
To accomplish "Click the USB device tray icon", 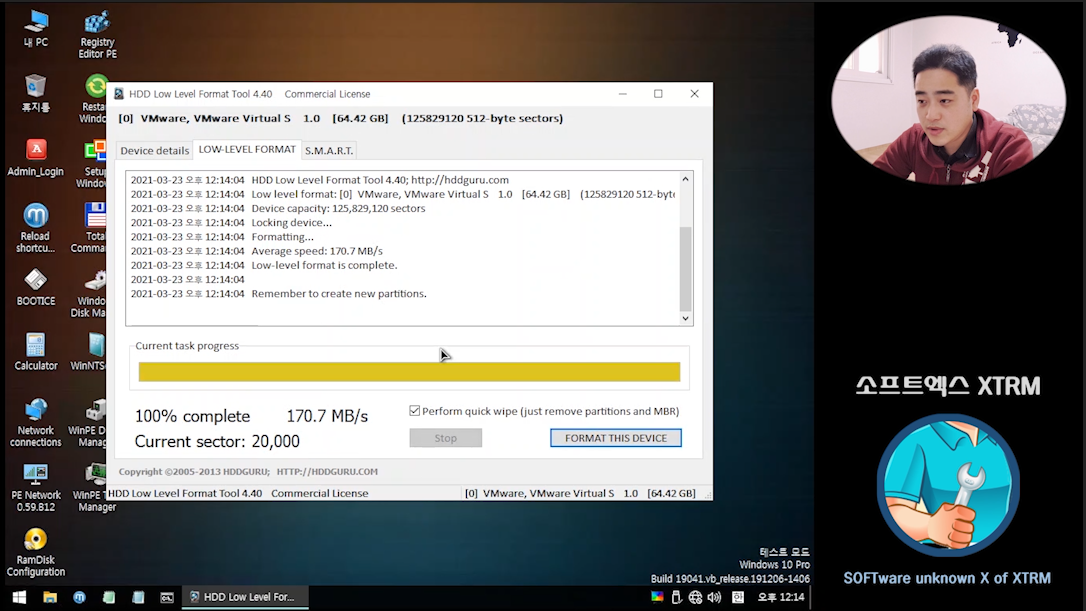I will (x=676, y=596).
